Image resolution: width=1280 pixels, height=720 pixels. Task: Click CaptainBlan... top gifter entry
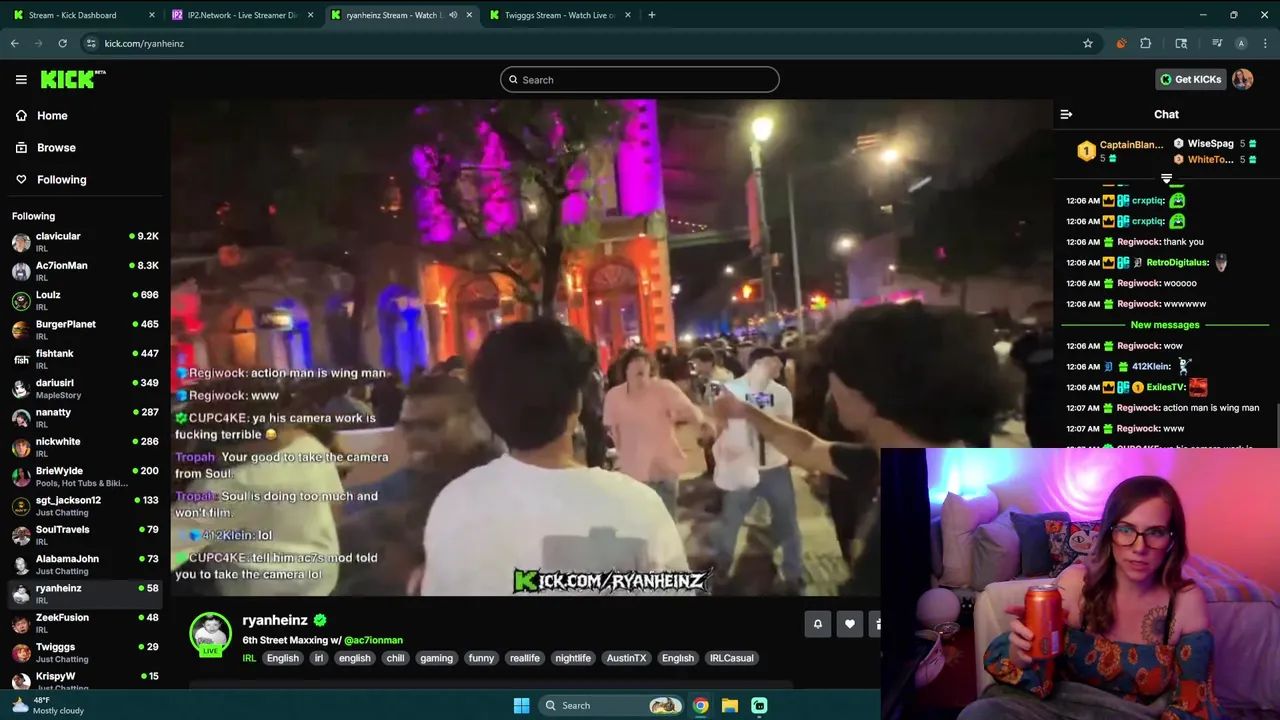1120,151
